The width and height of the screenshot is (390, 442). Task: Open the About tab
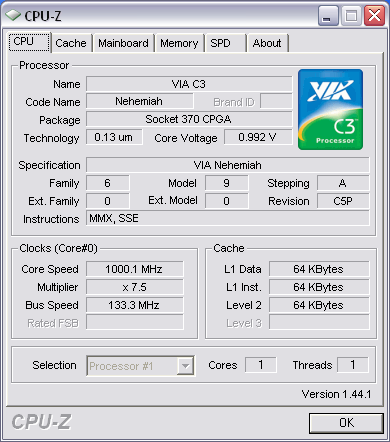point(267,43)
